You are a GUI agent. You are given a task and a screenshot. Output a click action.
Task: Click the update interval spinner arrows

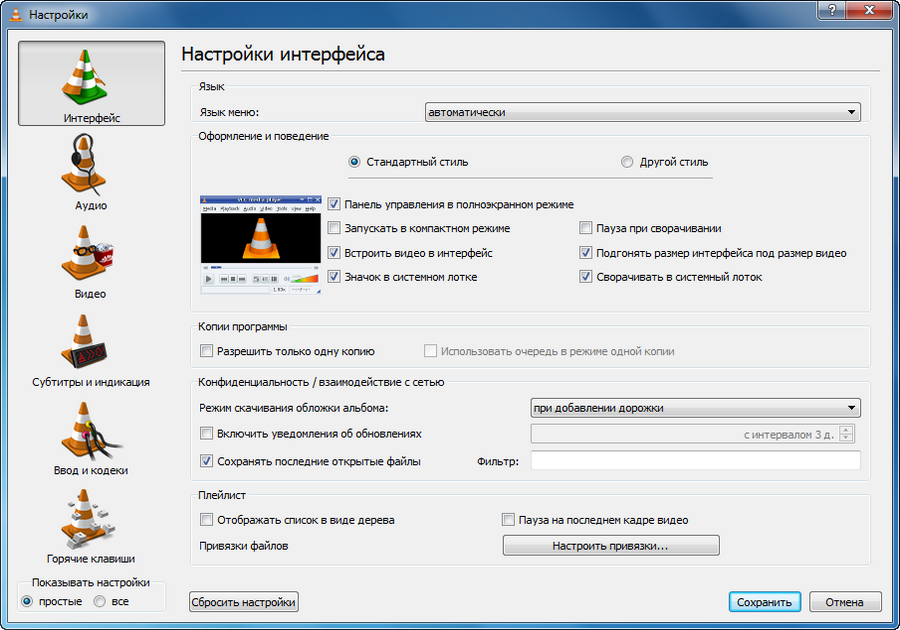click(x=847, y=434)
